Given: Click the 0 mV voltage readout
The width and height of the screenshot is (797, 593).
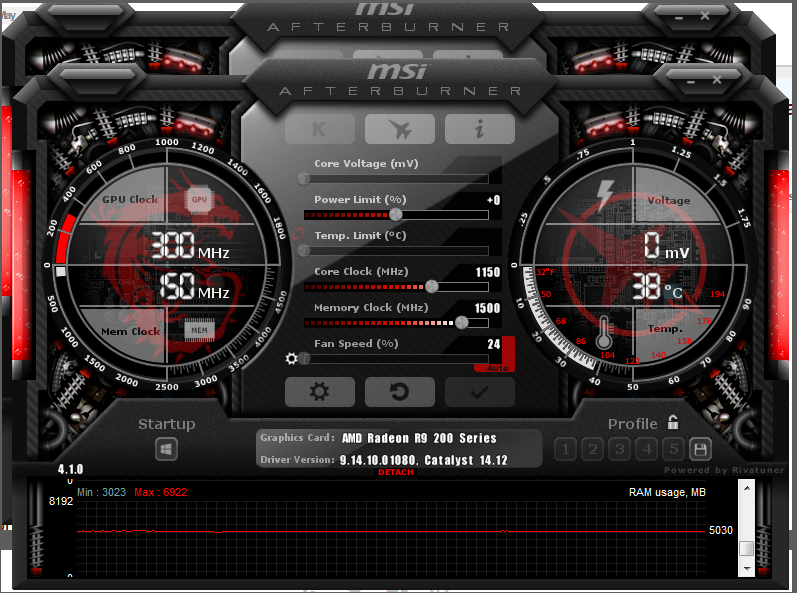Looking at the screenshot, I should [x=666, y=246].
